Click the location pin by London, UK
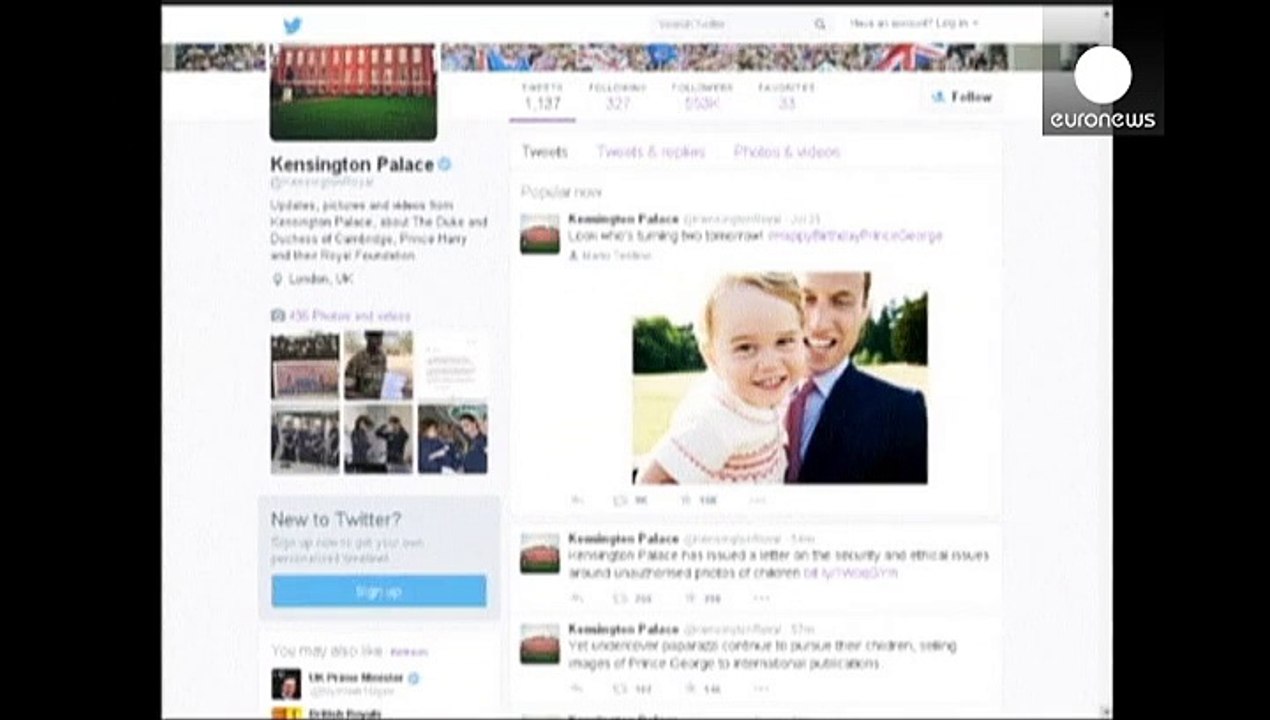 (277, 280)
